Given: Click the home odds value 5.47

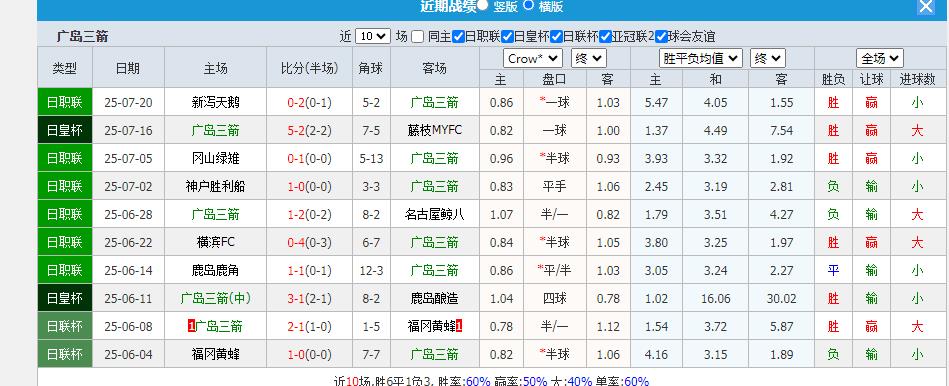Looking at the screenshot, I should coord(657,102).
